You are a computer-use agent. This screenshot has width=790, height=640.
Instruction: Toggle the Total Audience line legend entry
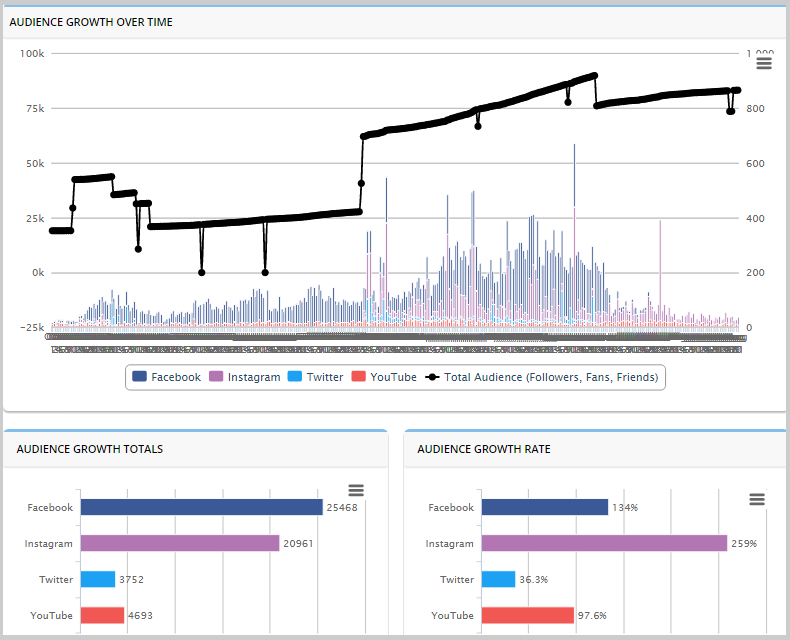click(543, 377)
